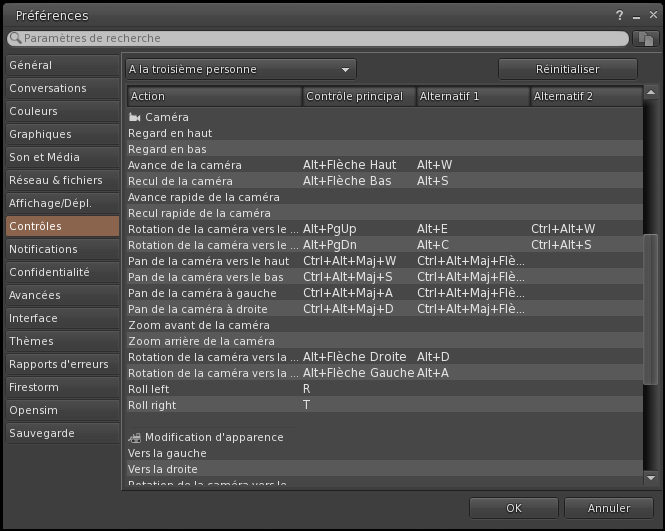The width and height of the screenshot is (665, 531).
Task: Click the Annuler button
Action: [x=609, y=508]
